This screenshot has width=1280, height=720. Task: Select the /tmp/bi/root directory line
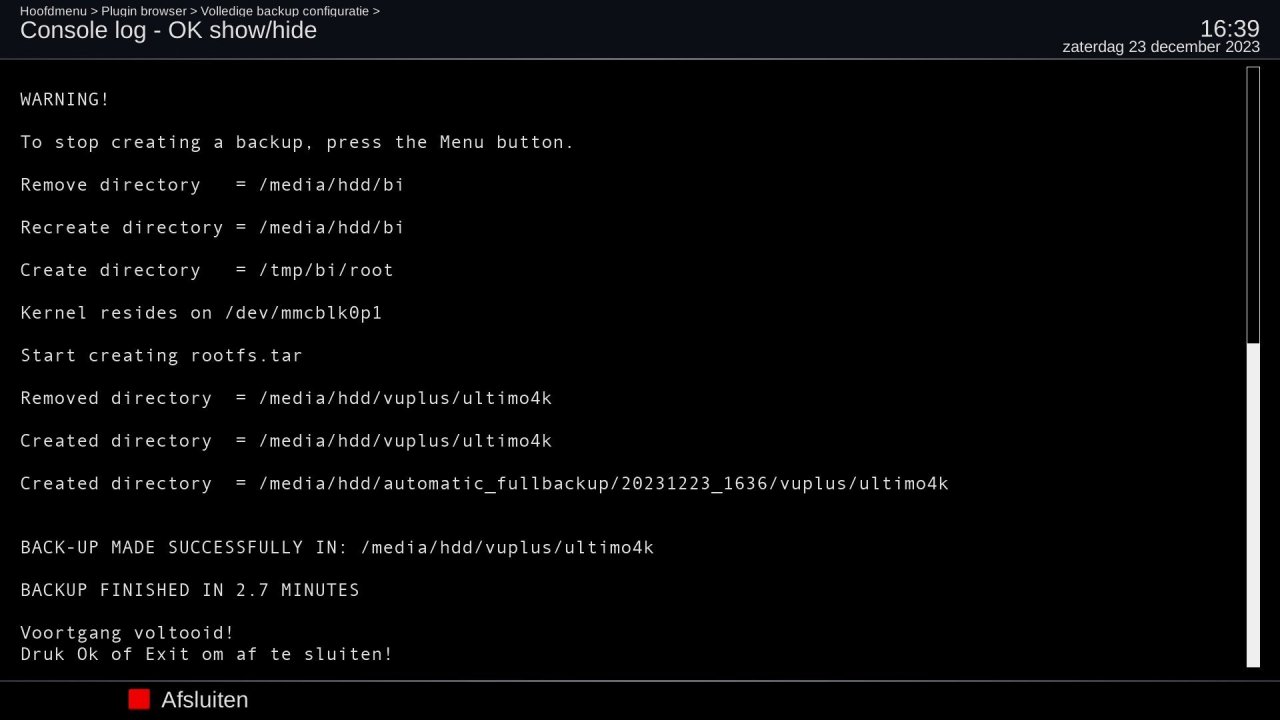pyautogui.click(x=207, y=270)
